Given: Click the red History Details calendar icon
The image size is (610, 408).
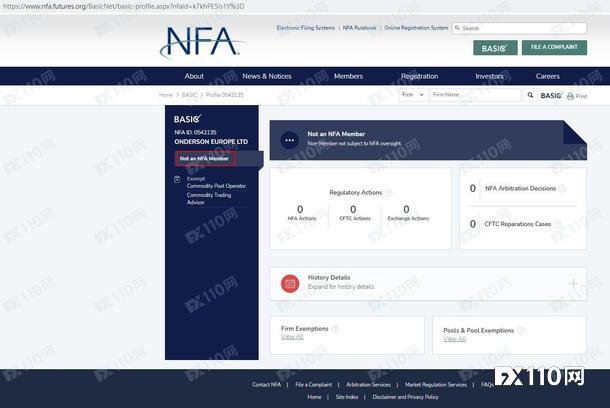Looking at the screenshot, I should click(290, 283).
